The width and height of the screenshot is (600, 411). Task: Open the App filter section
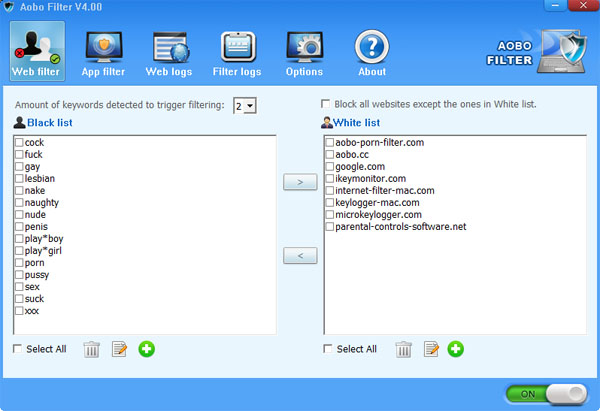104,53
